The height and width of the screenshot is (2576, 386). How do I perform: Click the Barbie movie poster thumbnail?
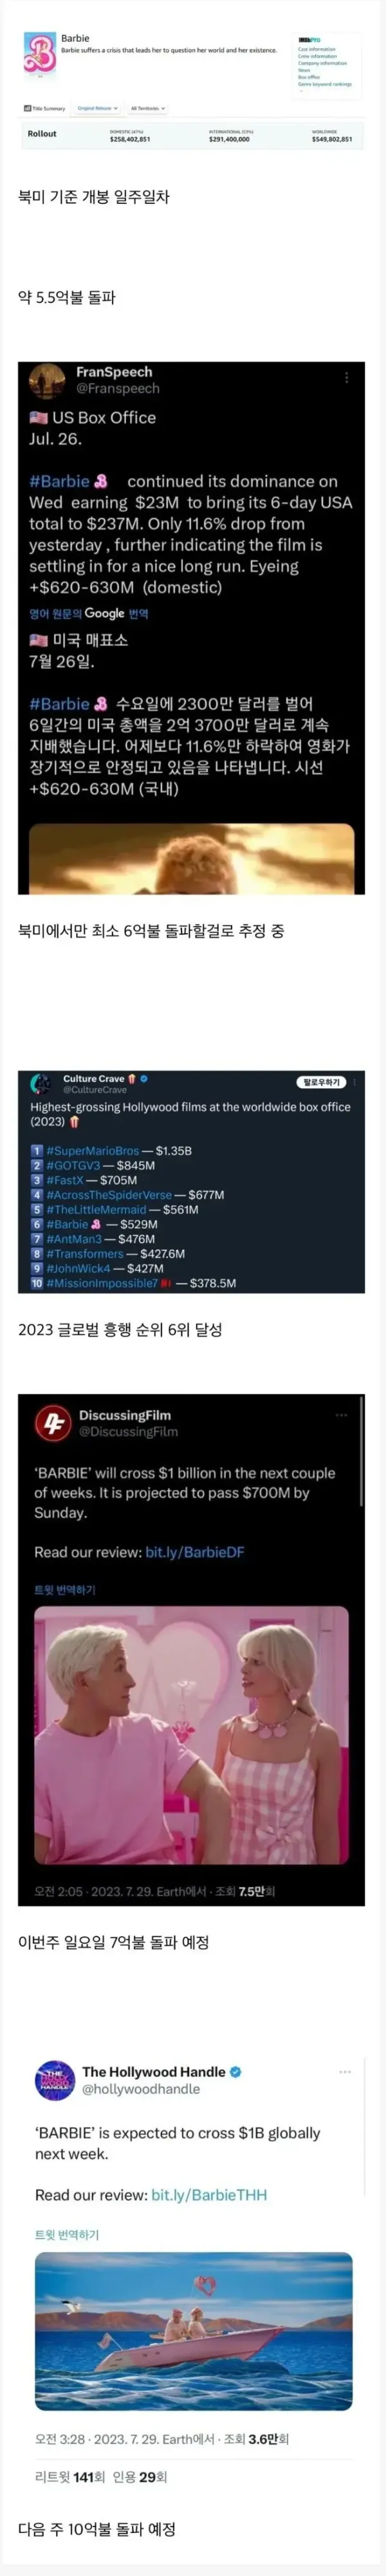point(40,54)
